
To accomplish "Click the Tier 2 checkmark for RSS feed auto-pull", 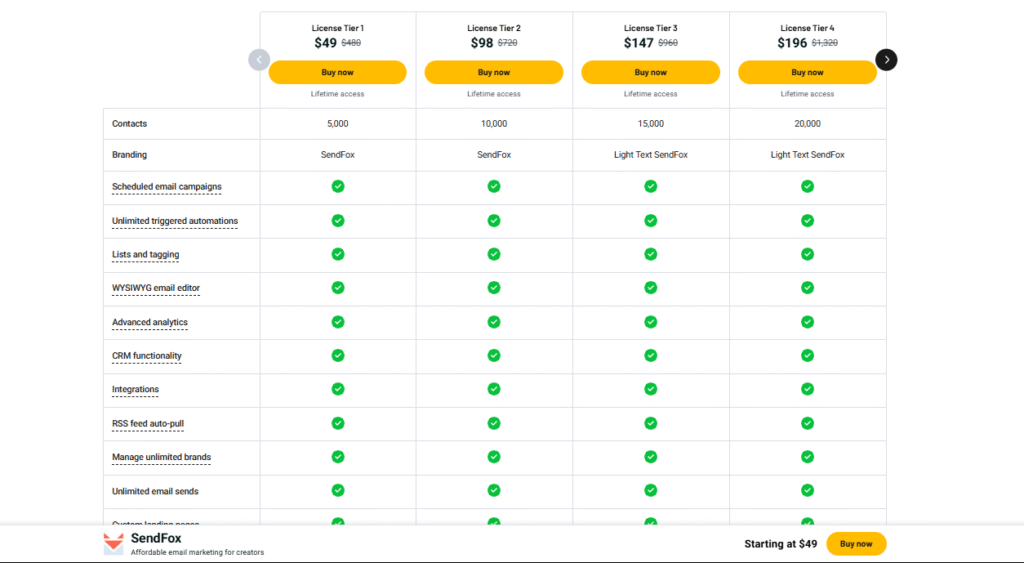I will point(494,423).
